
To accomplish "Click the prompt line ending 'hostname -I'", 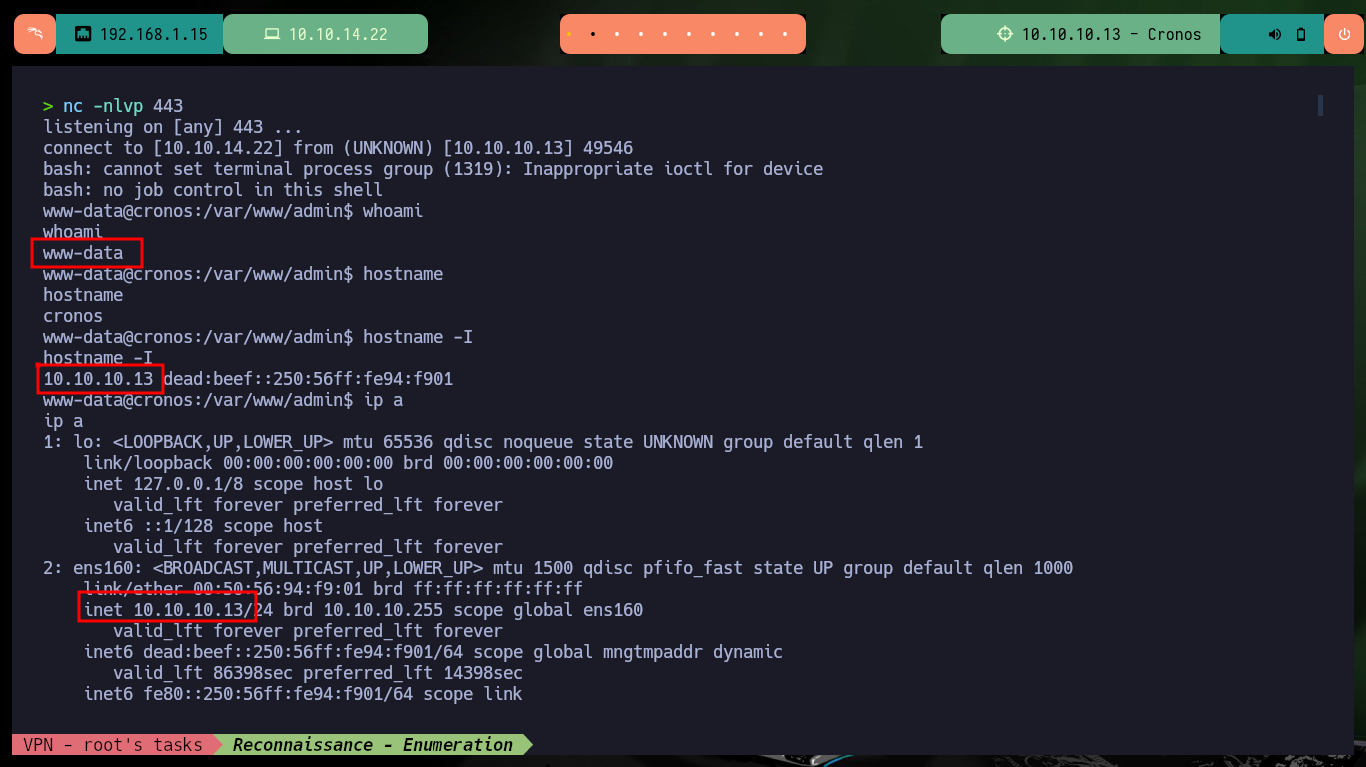I will click(258, 337).
